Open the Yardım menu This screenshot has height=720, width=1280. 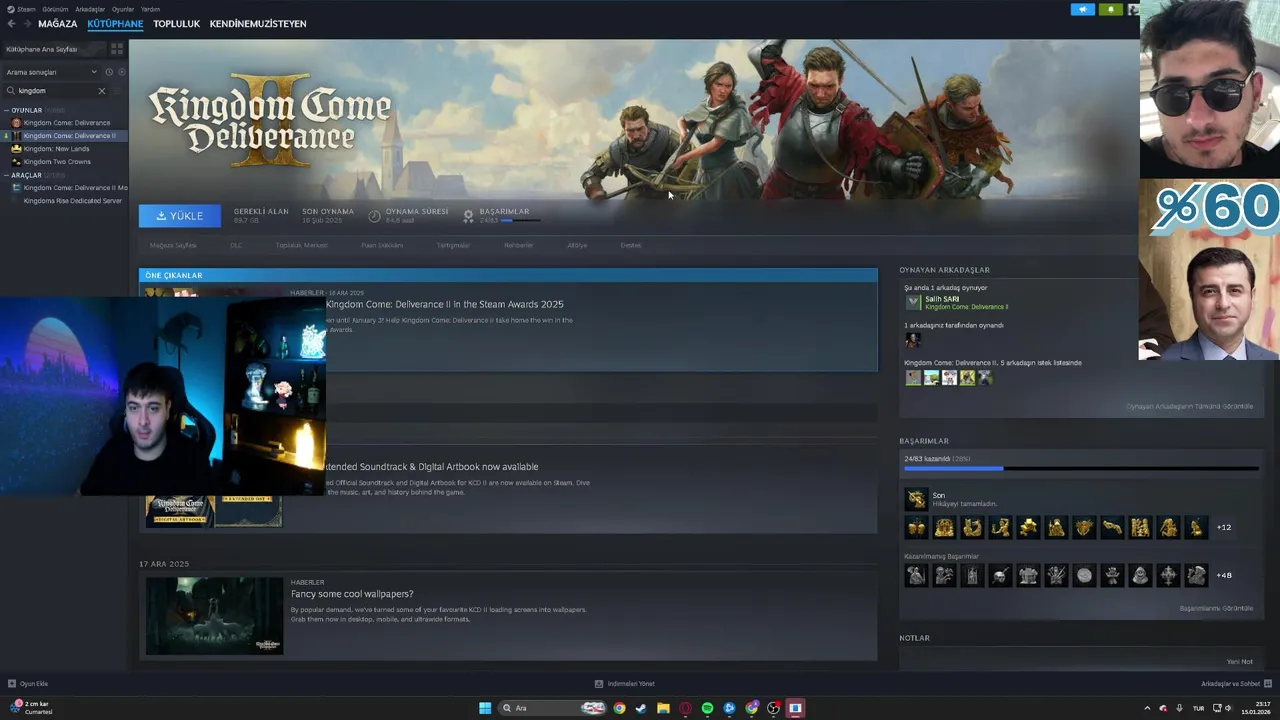[x=150, y=9]
